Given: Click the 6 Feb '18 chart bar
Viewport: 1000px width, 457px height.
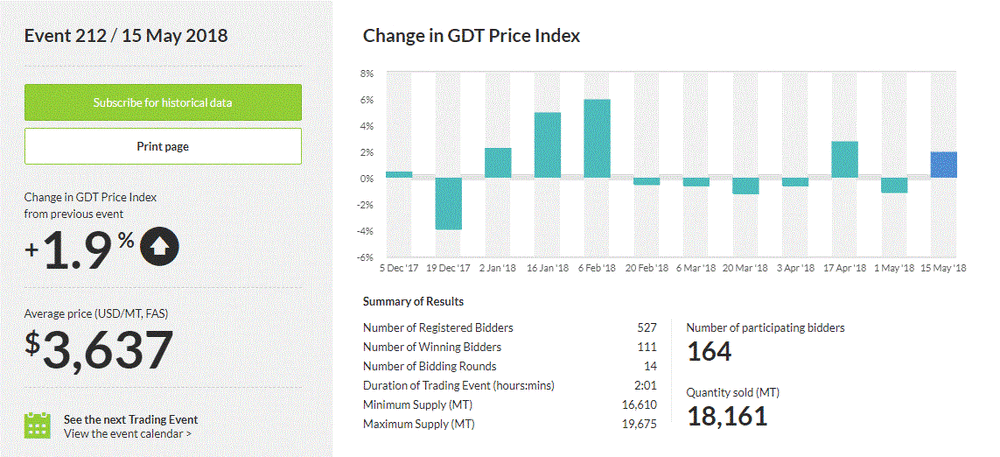Looking at the screenshot, I should (597, 139).
